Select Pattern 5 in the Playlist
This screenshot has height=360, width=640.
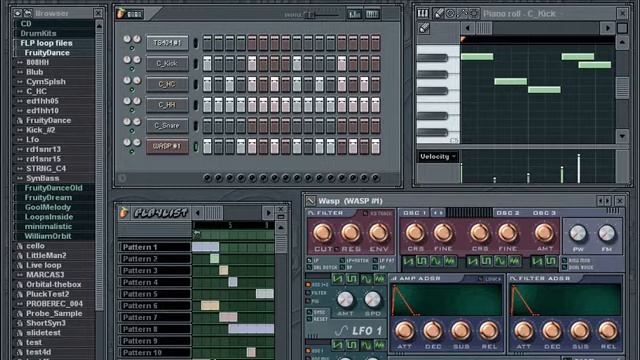(155, 294)
